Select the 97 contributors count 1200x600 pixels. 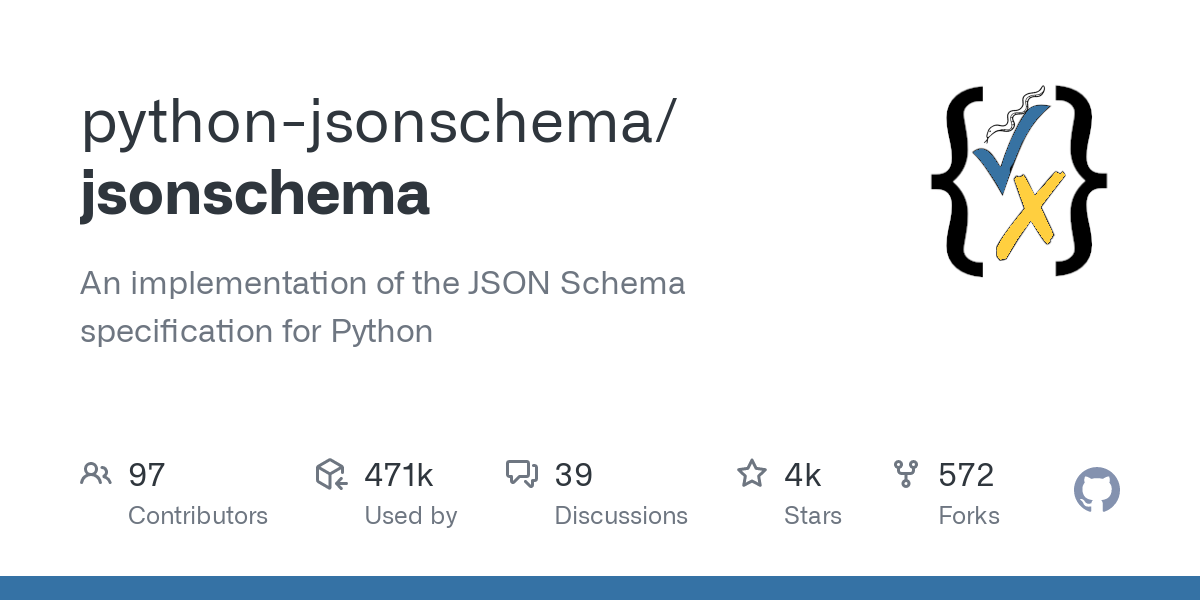click(x=147, y=475)
